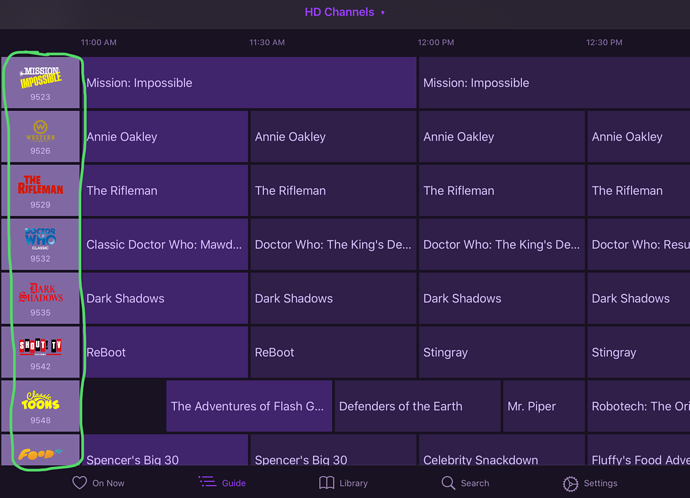Screen dimensions: 690x498
Task: Select the 11:00 AM The Rifleman program
Action: tap(165, 190)
